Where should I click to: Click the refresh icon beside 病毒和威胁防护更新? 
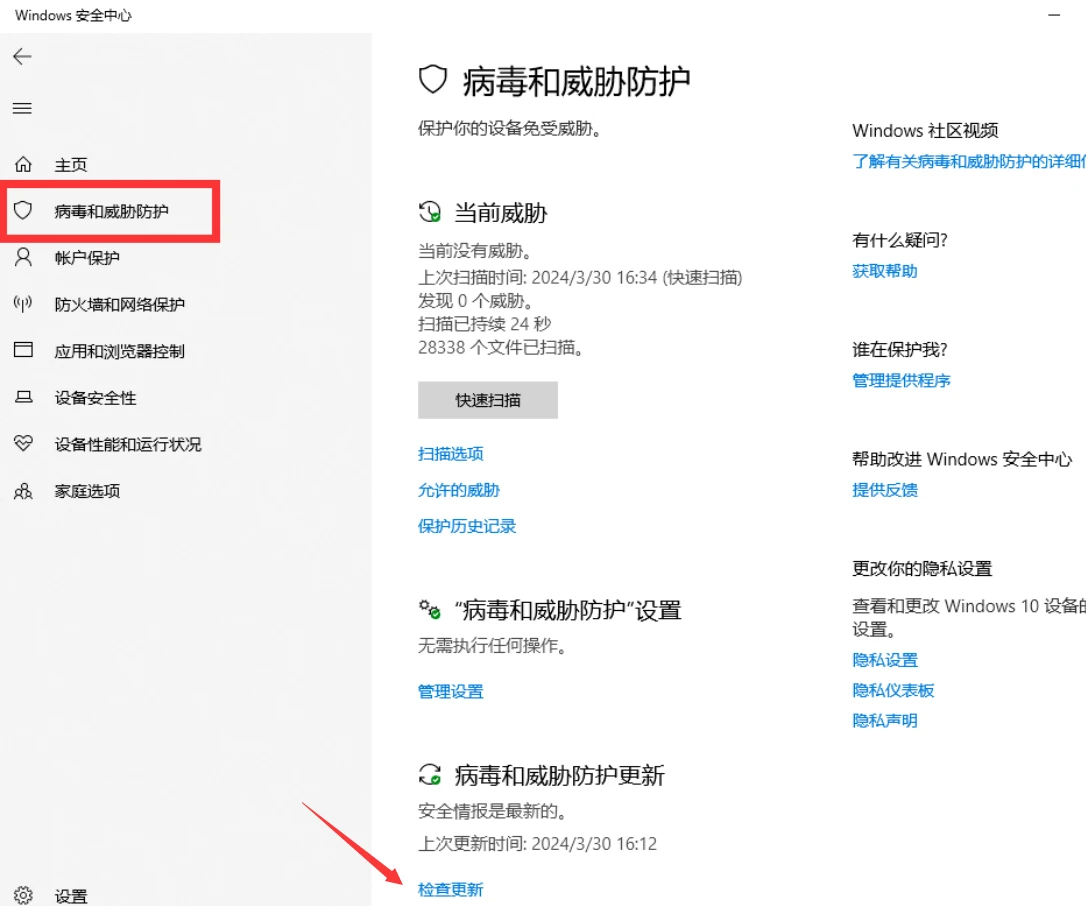tap(429, 774)
